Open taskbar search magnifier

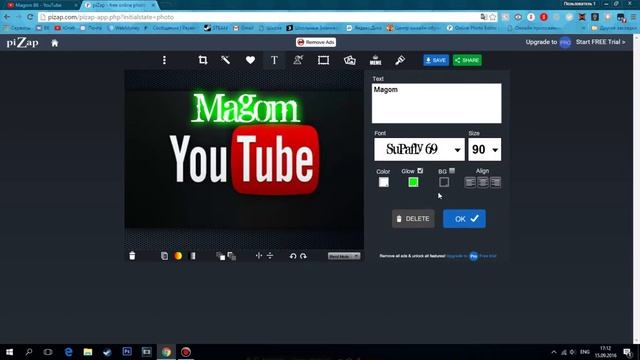pyautogui.click(x=29, y=352)
